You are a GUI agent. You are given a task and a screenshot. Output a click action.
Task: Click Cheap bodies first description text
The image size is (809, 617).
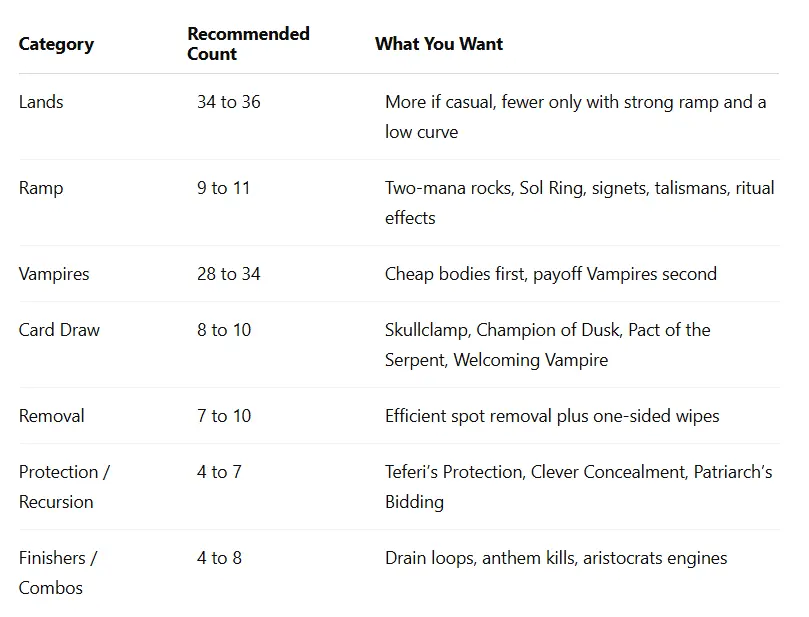pyautogui.click(x=551, y=274)
